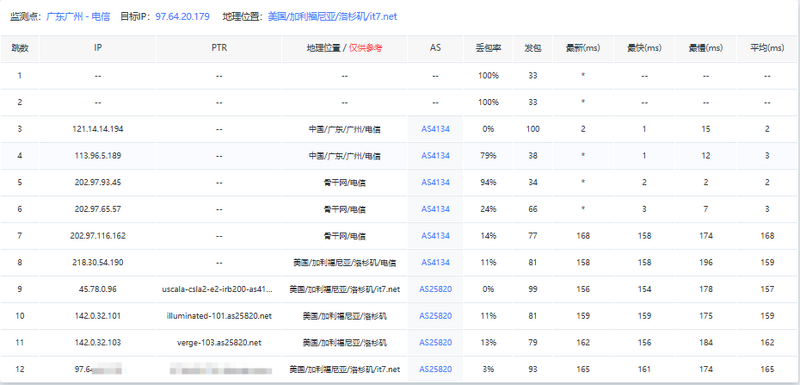800x385 pixels.
Task: Select IP cell 142.0.32.103
Action: pyautogui.click(x=98, y=343)
